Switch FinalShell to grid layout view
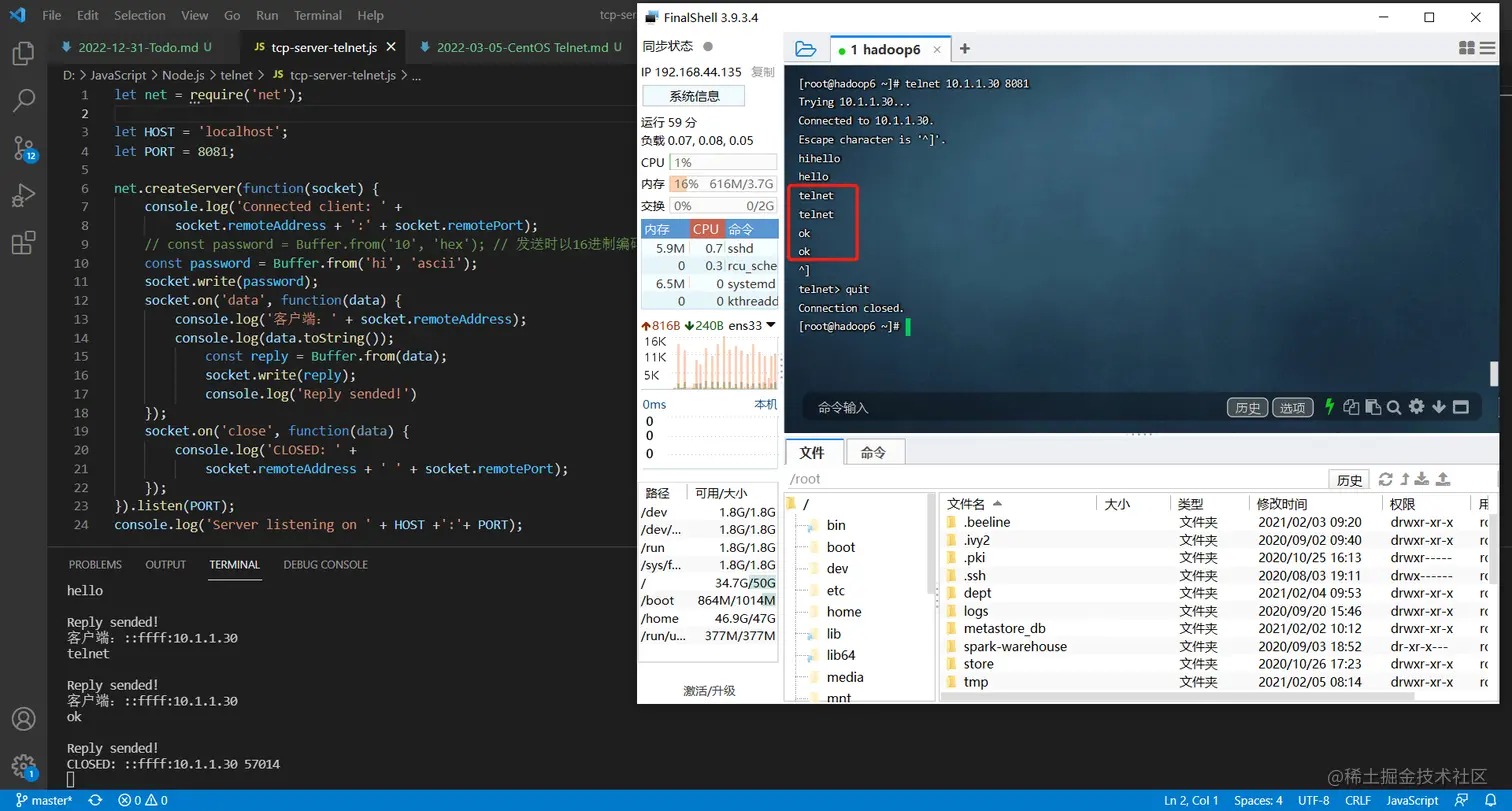Screen dimensions: 1512x811 [1467, 48]
